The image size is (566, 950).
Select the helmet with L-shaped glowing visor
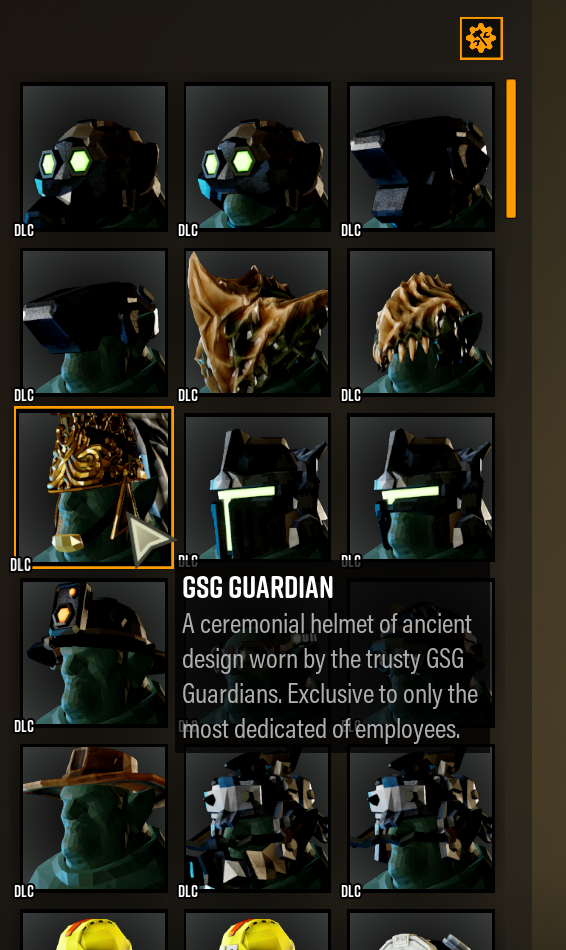tap(258, 488)
